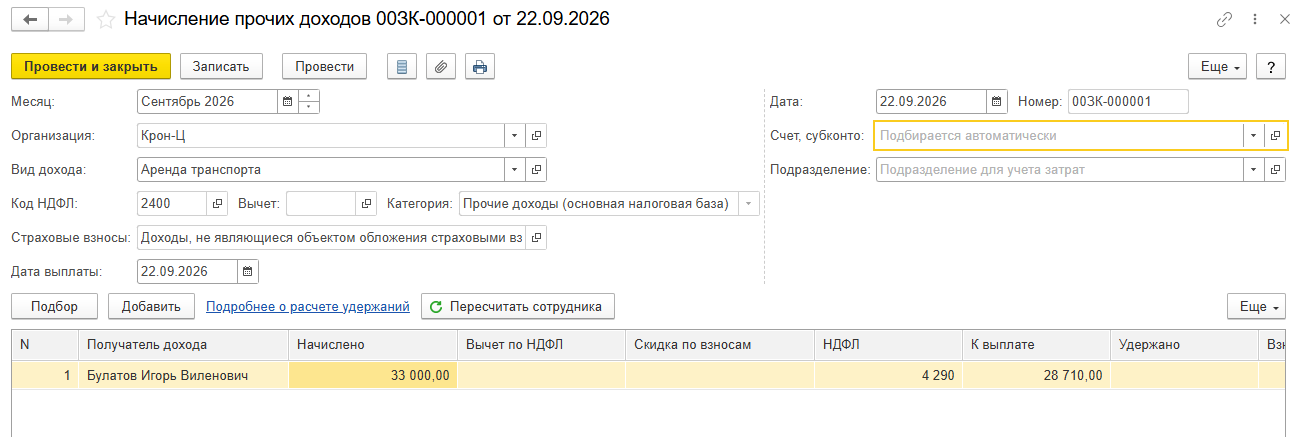Click the Подразделение input field
This screenshot has width=1304, height=437.
1060,169
